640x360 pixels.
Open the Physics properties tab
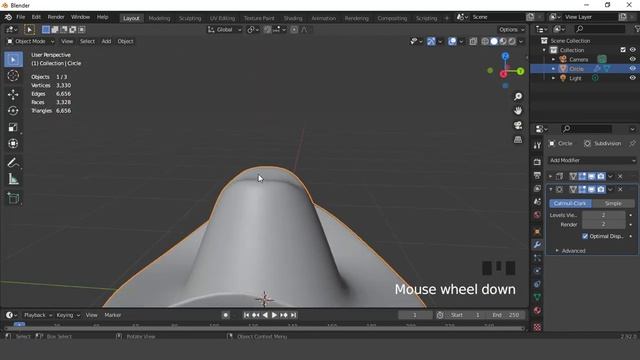click(x=537, y=271)
